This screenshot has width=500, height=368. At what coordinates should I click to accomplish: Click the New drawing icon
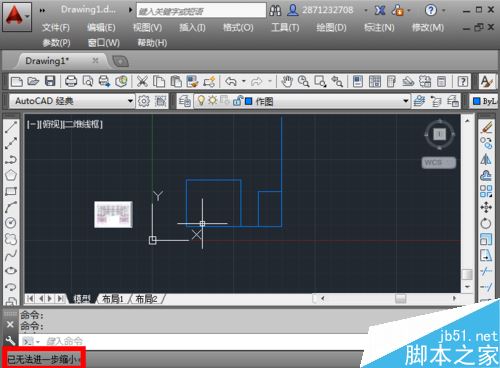click(x=17, y=81)
